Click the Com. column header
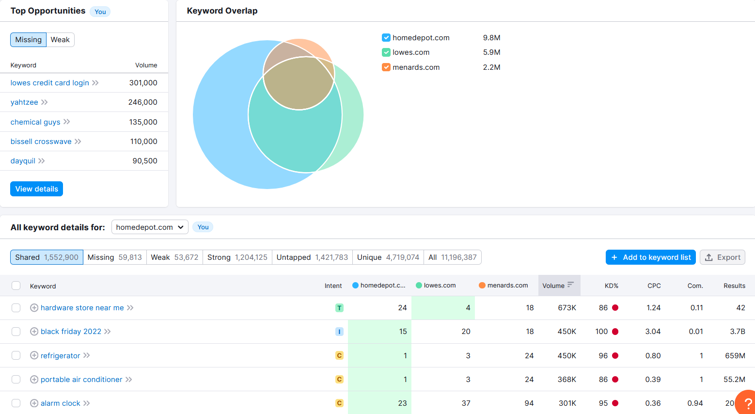755x414 pixels. tap(695, 285)
